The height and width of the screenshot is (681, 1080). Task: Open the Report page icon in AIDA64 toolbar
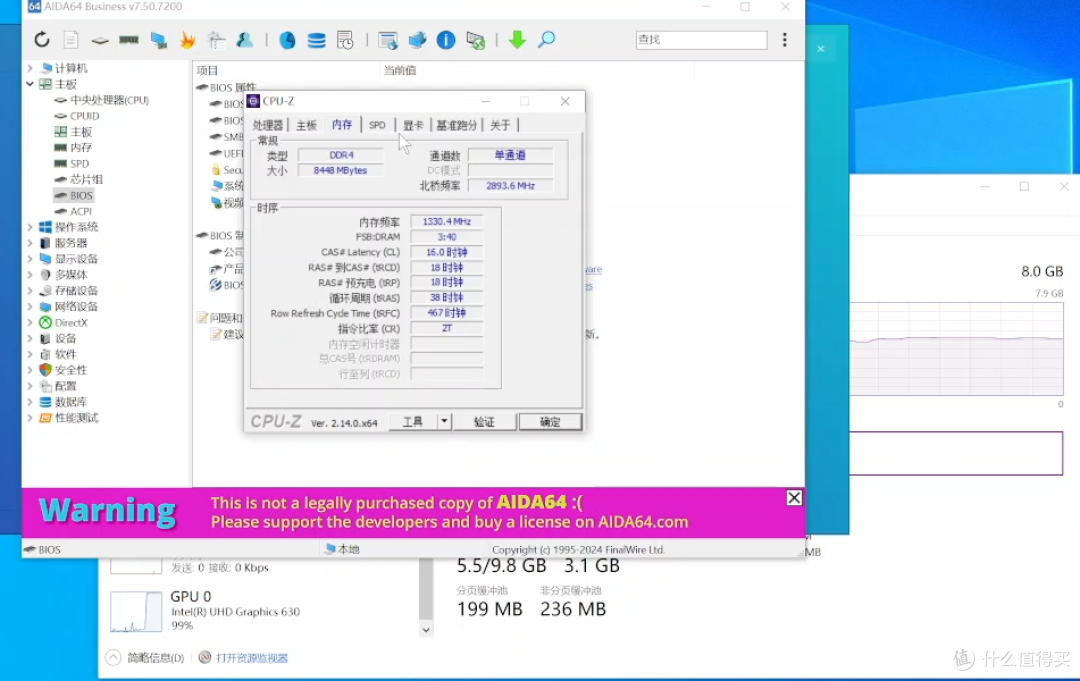coord(71,40)
